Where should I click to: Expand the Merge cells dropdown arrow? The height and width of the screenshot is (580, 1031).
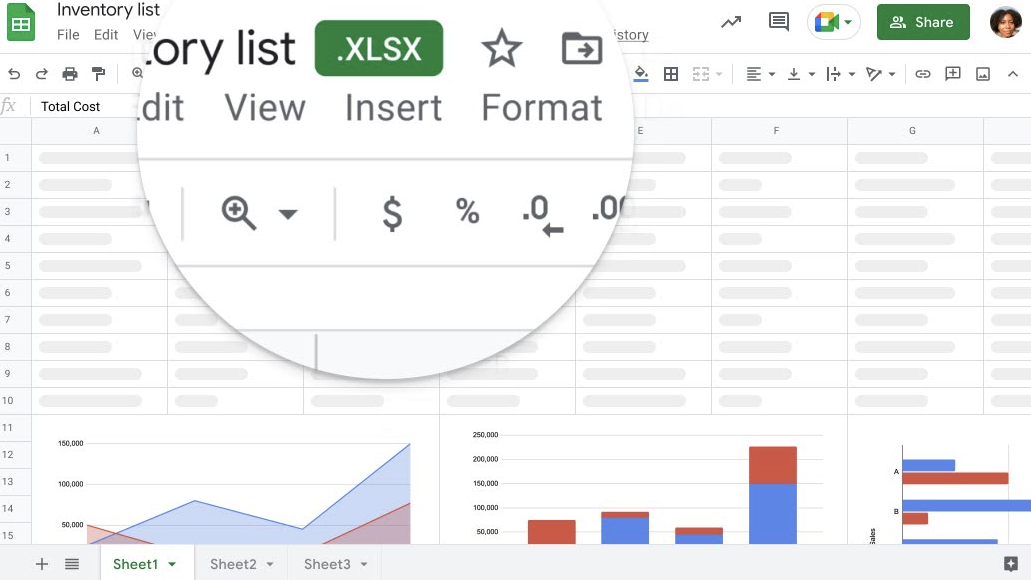point(719,74)
